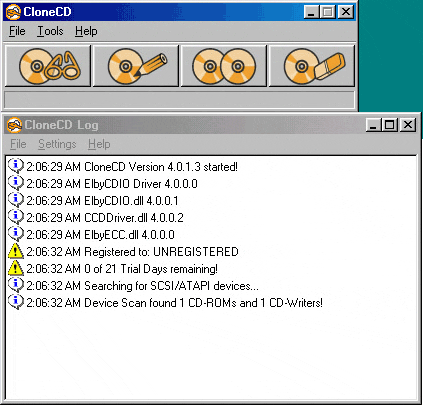The width and height of the screenshot is (423, 405).
Task: Click info icon beside ElbyECC.dll 4.0.0.0
Action: click(16, 234)
